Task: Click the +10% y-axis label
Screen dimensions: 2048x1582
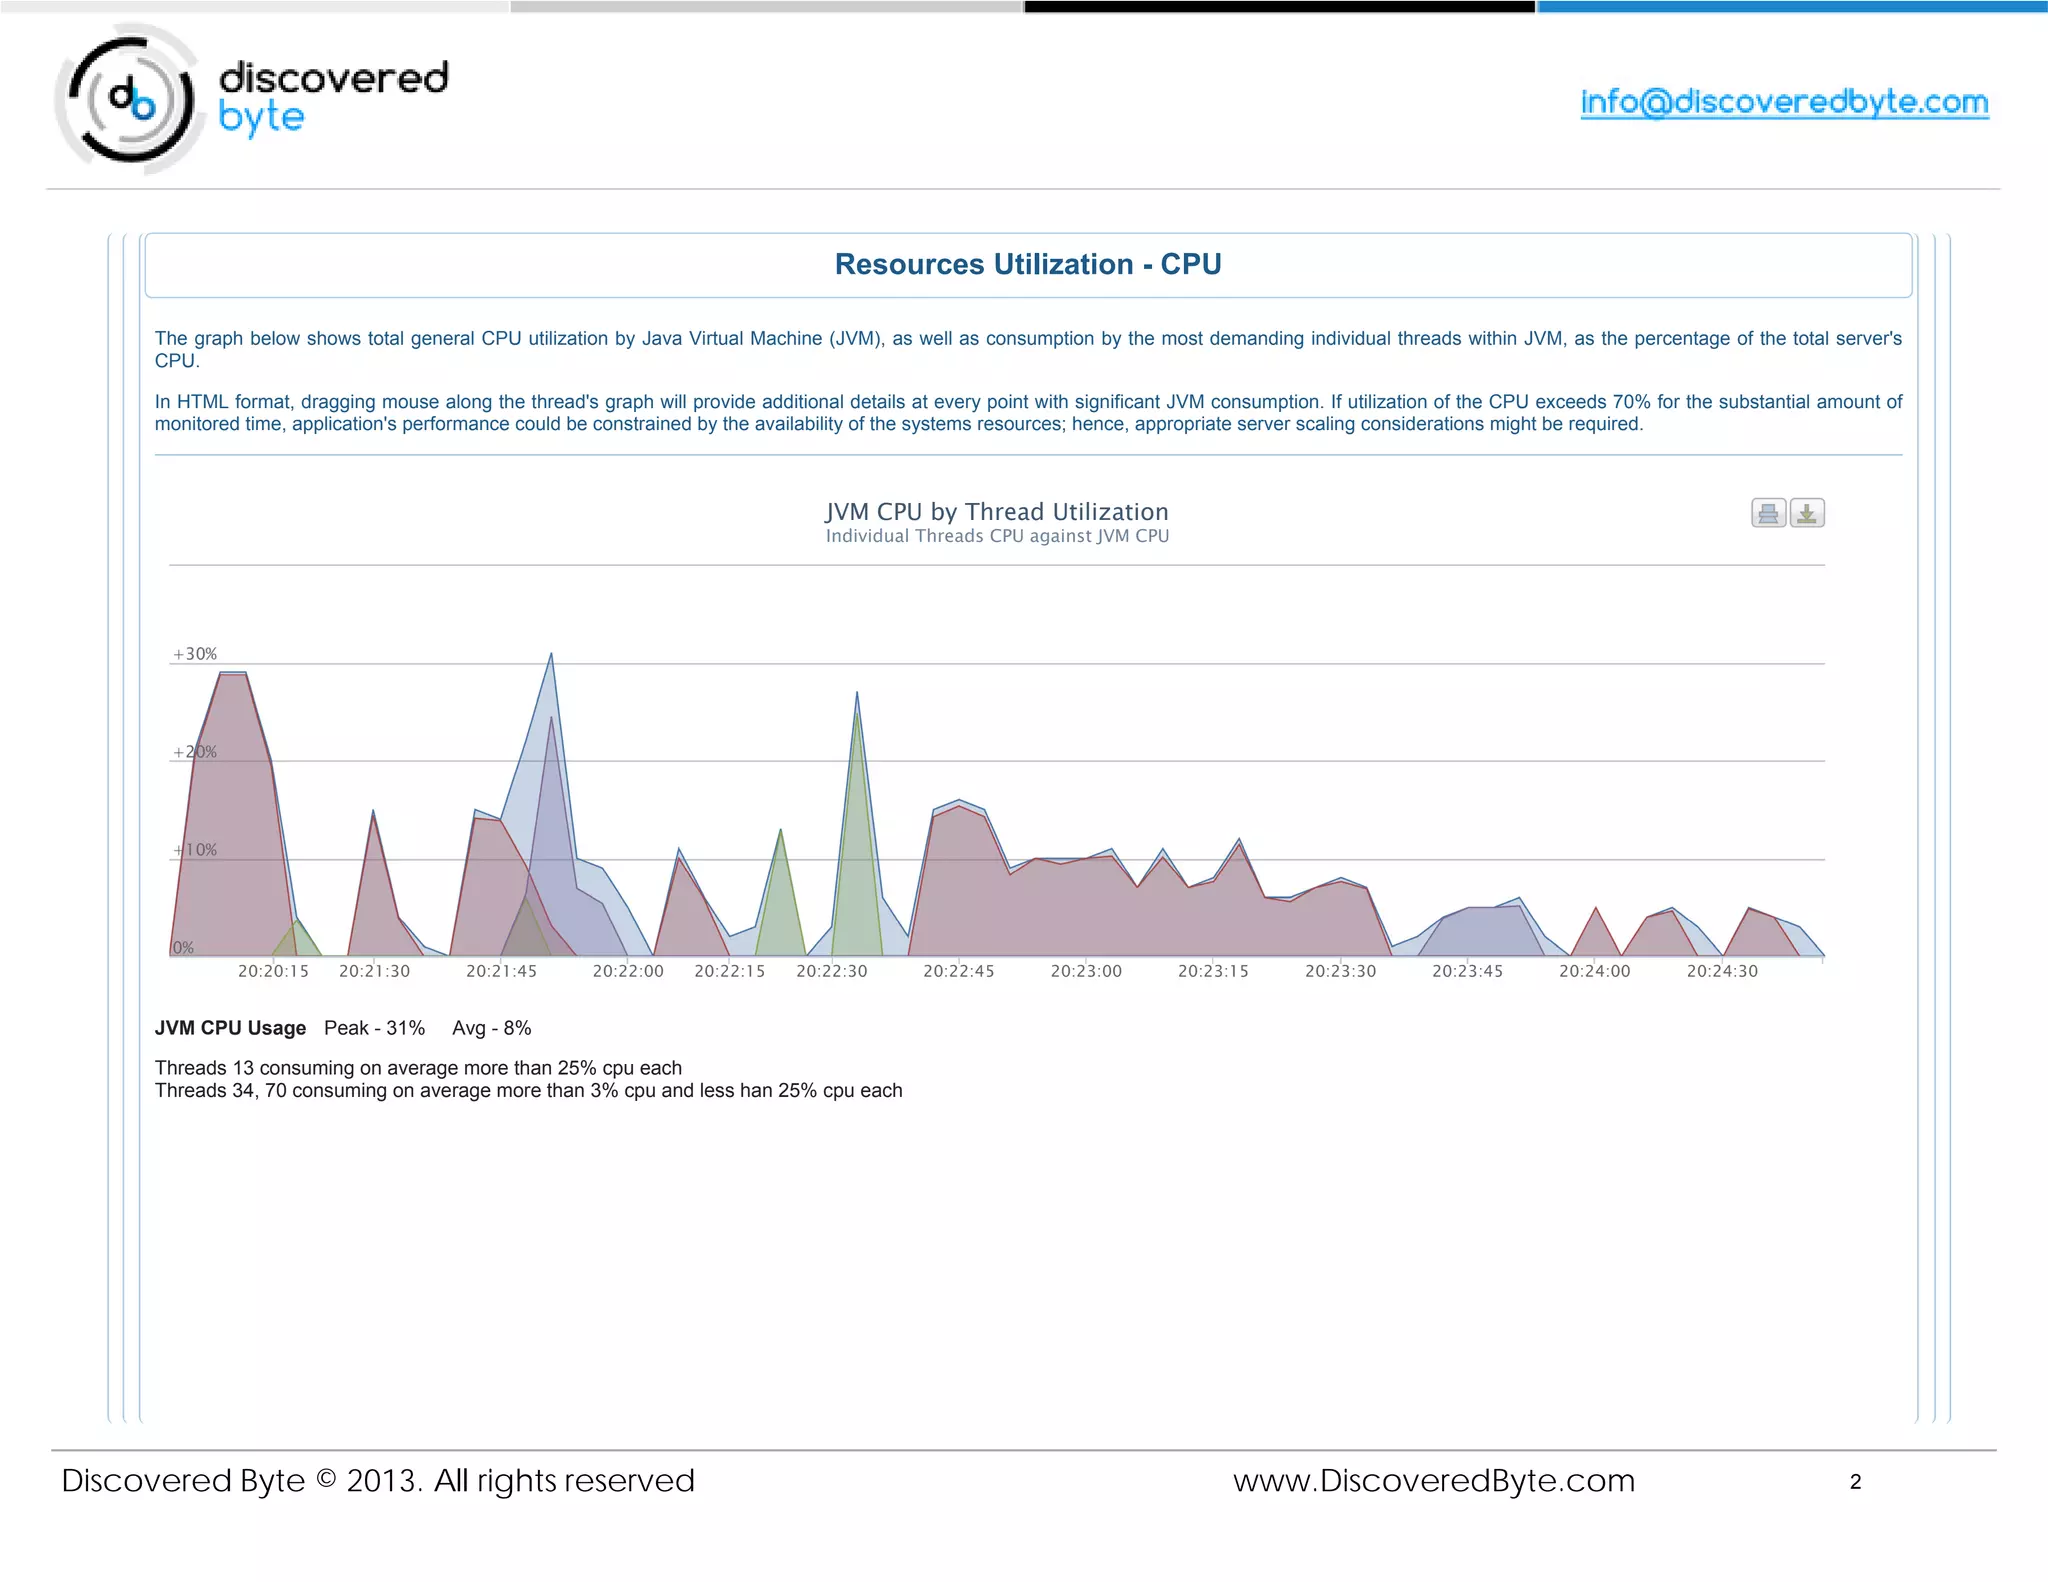Action: pos(195,850)
